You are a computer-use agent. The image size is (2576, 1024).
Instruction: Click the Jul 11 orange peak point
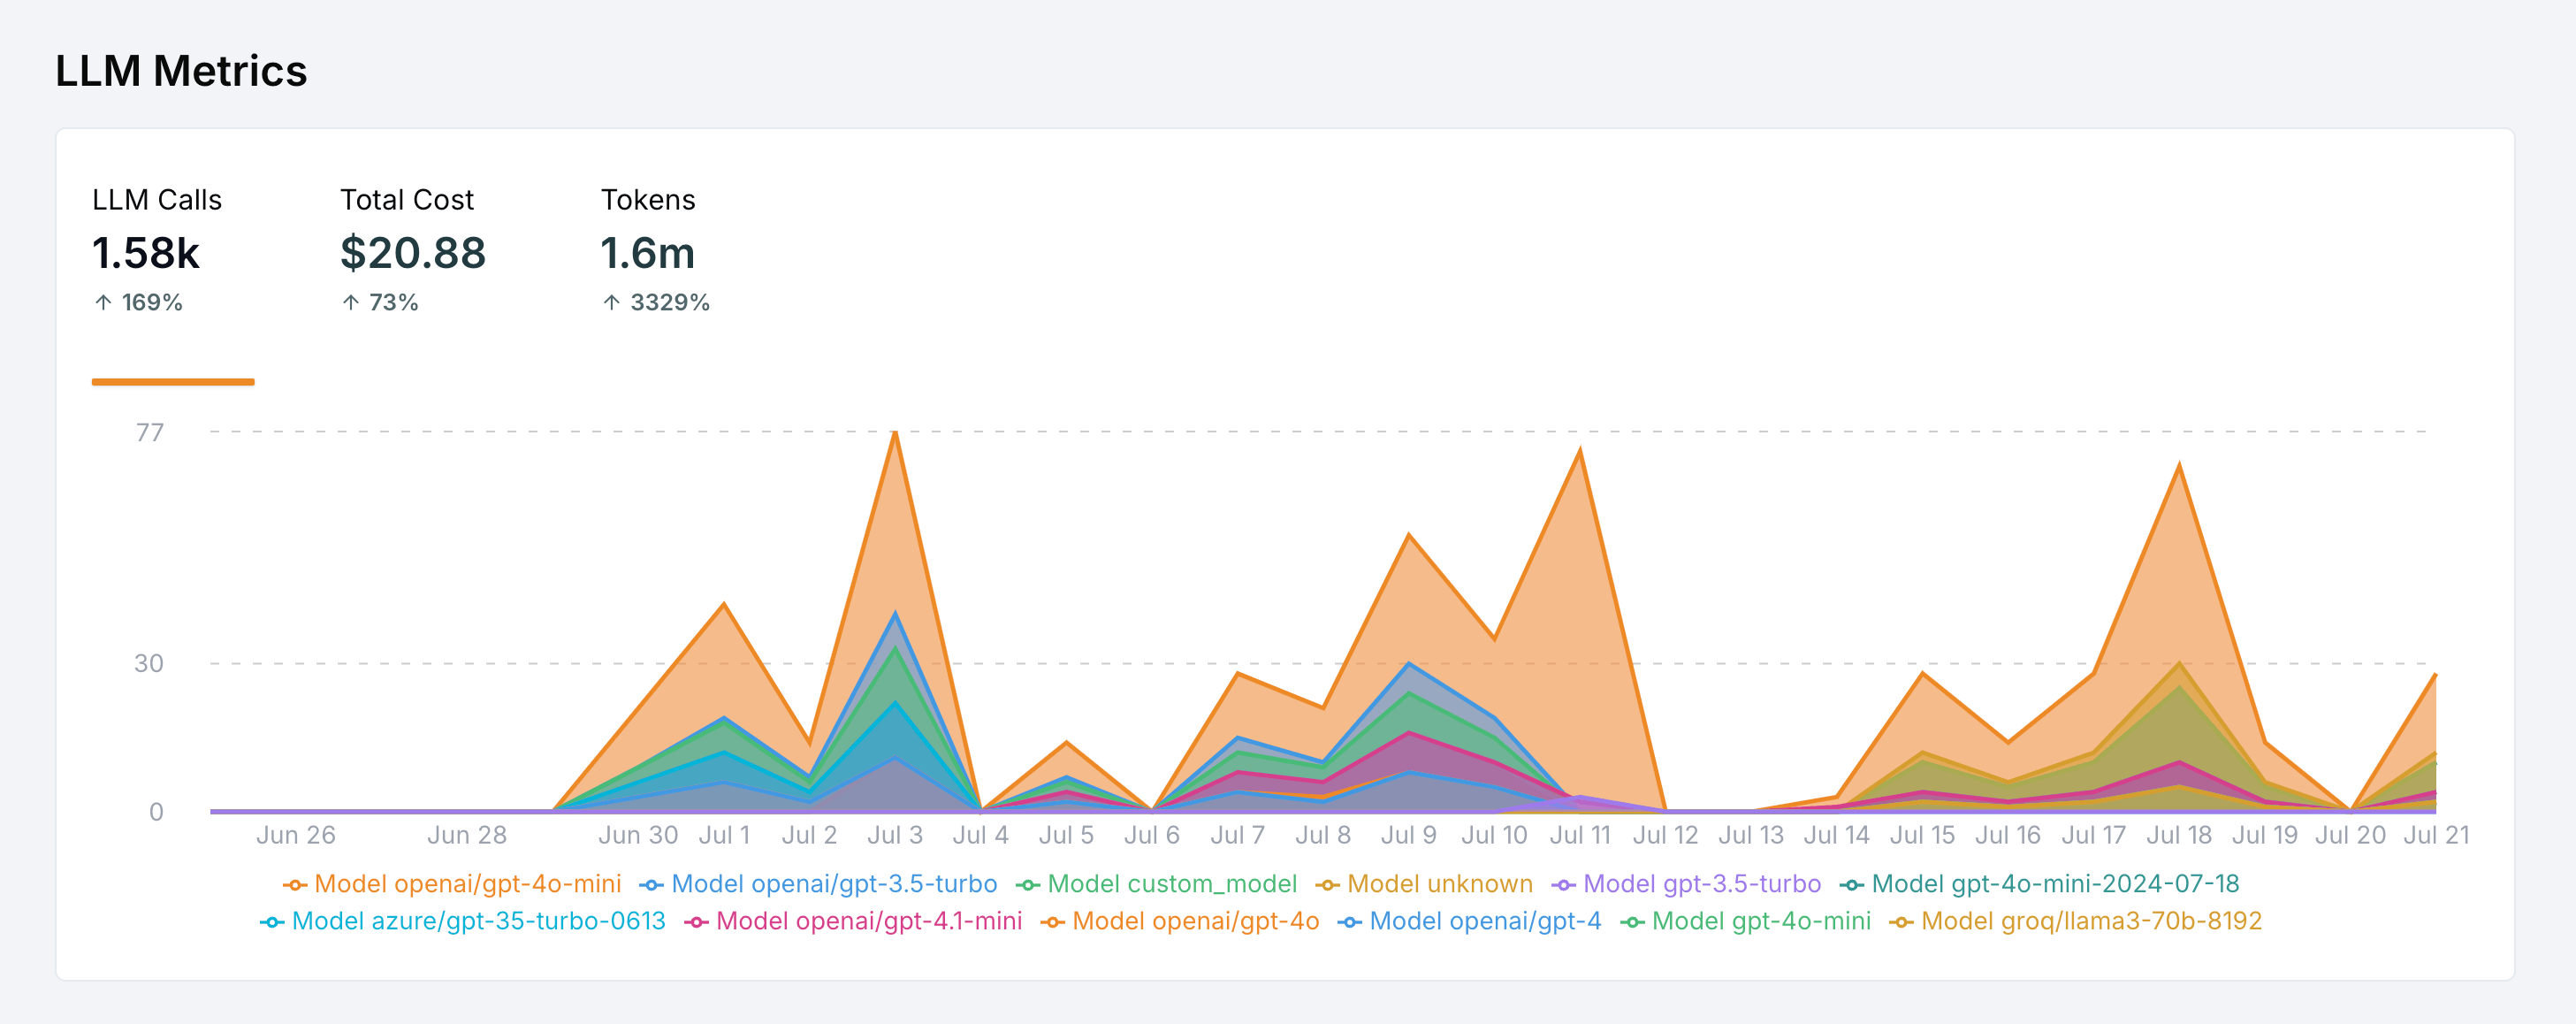1580,450
